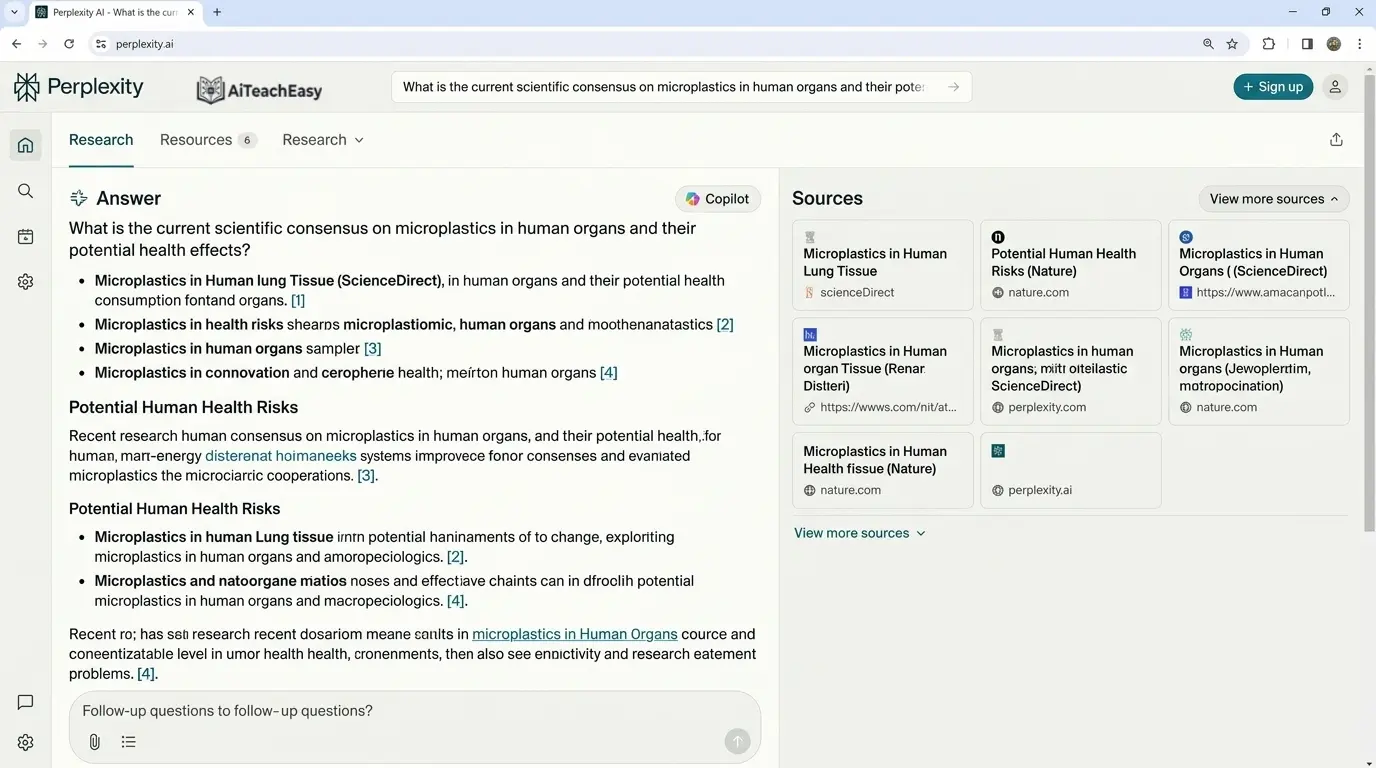
Task: Collapse sources with View more sources chevron
Action: pyautogui.click(x=1273, y=198)
